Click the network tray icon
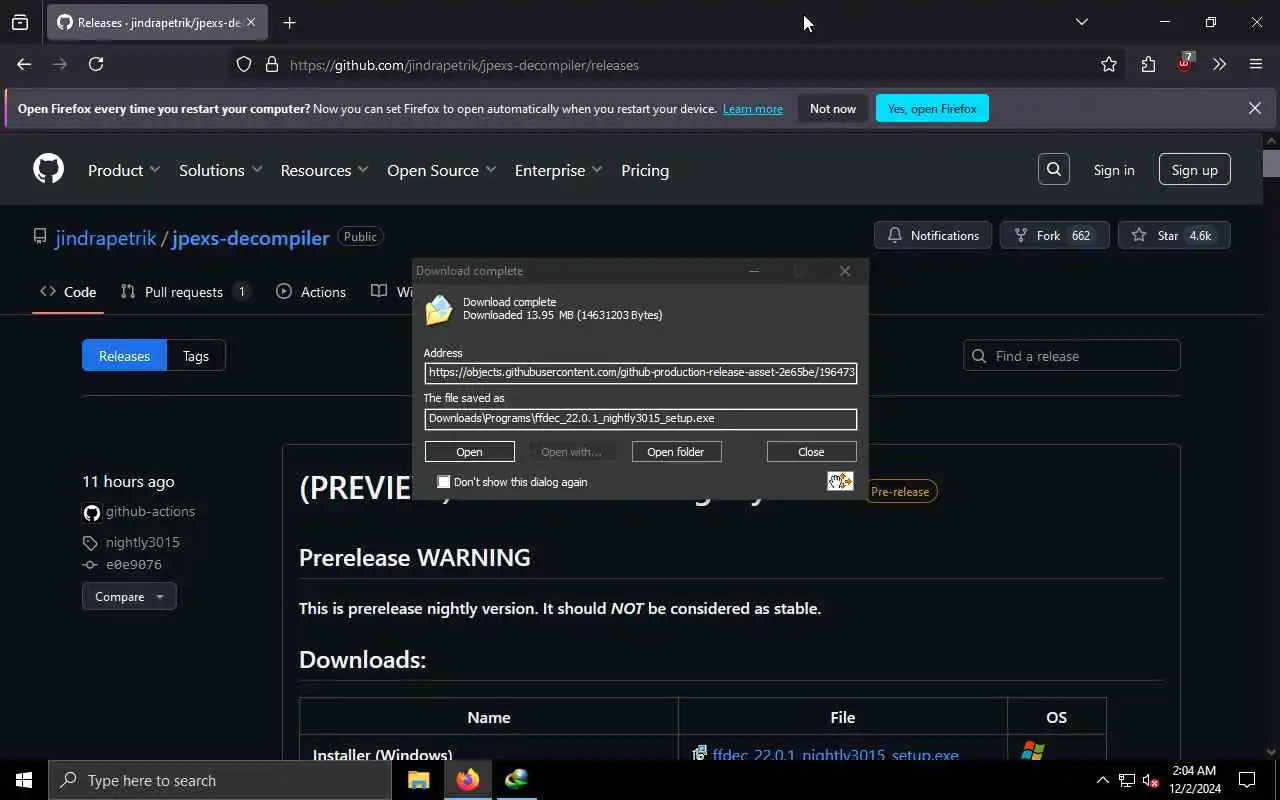Screen dimensions: 1280x800 [x=1127, y=780]
